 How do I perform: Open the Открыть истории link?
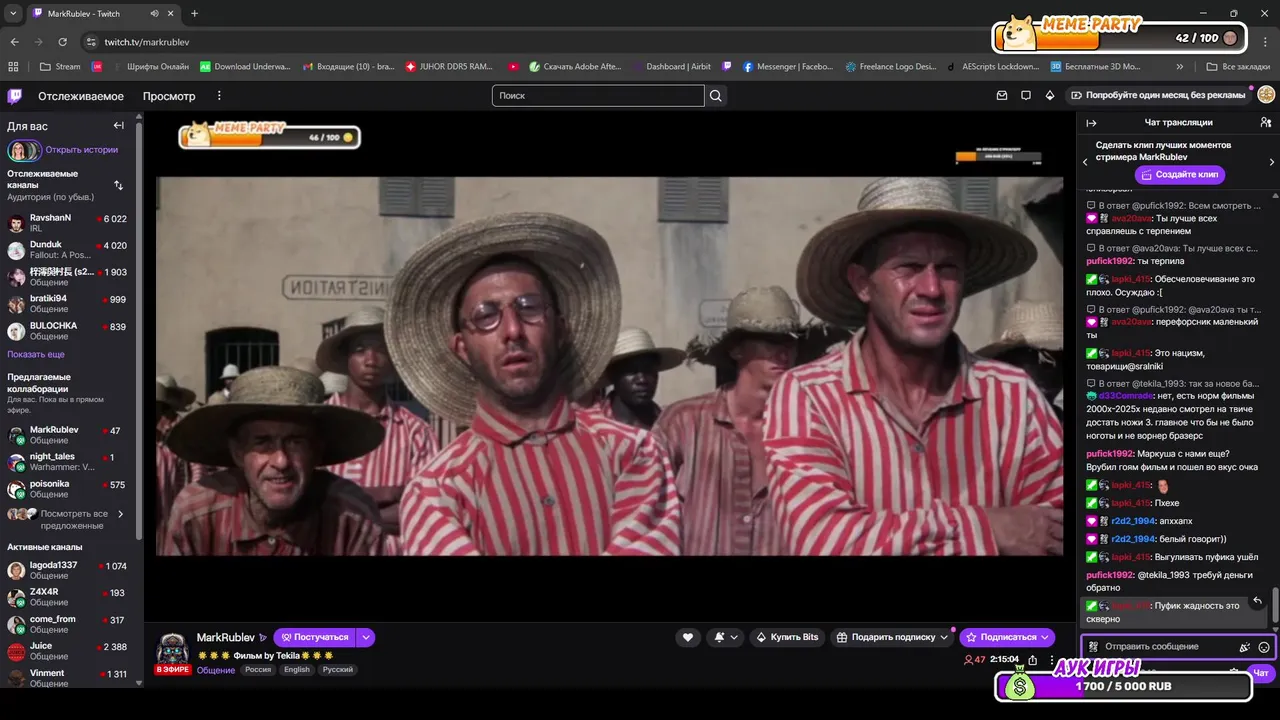tap(81, 150)
